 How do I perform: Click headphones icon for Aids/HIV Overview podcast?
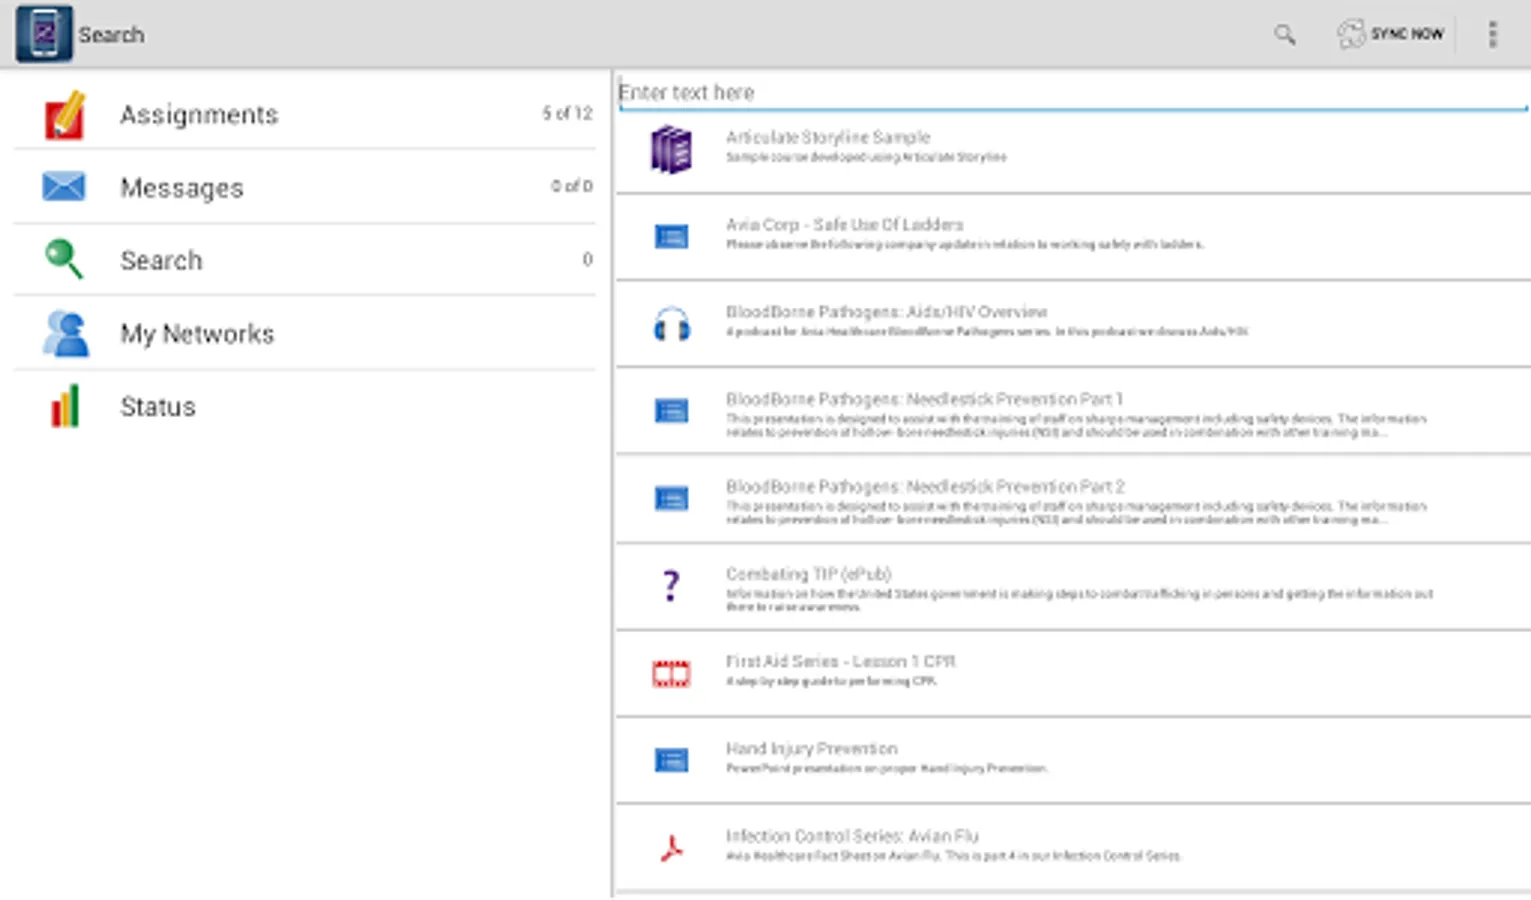coord(671,325)
